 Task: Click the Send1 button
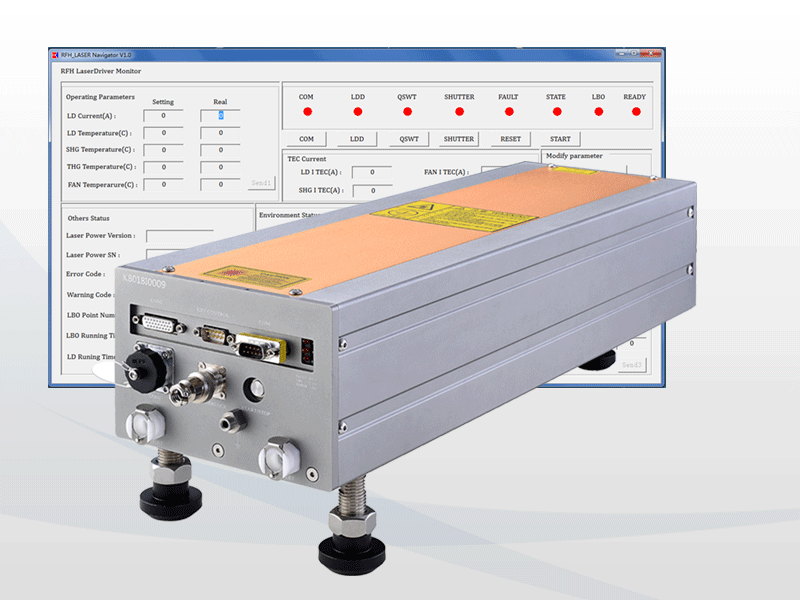click(261, 183)
